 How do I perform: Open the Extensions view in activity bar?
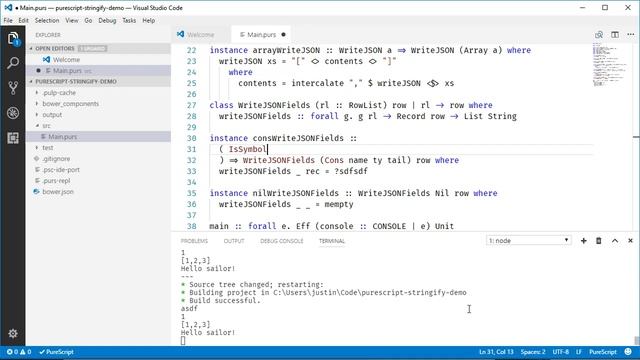pos(13,138)
